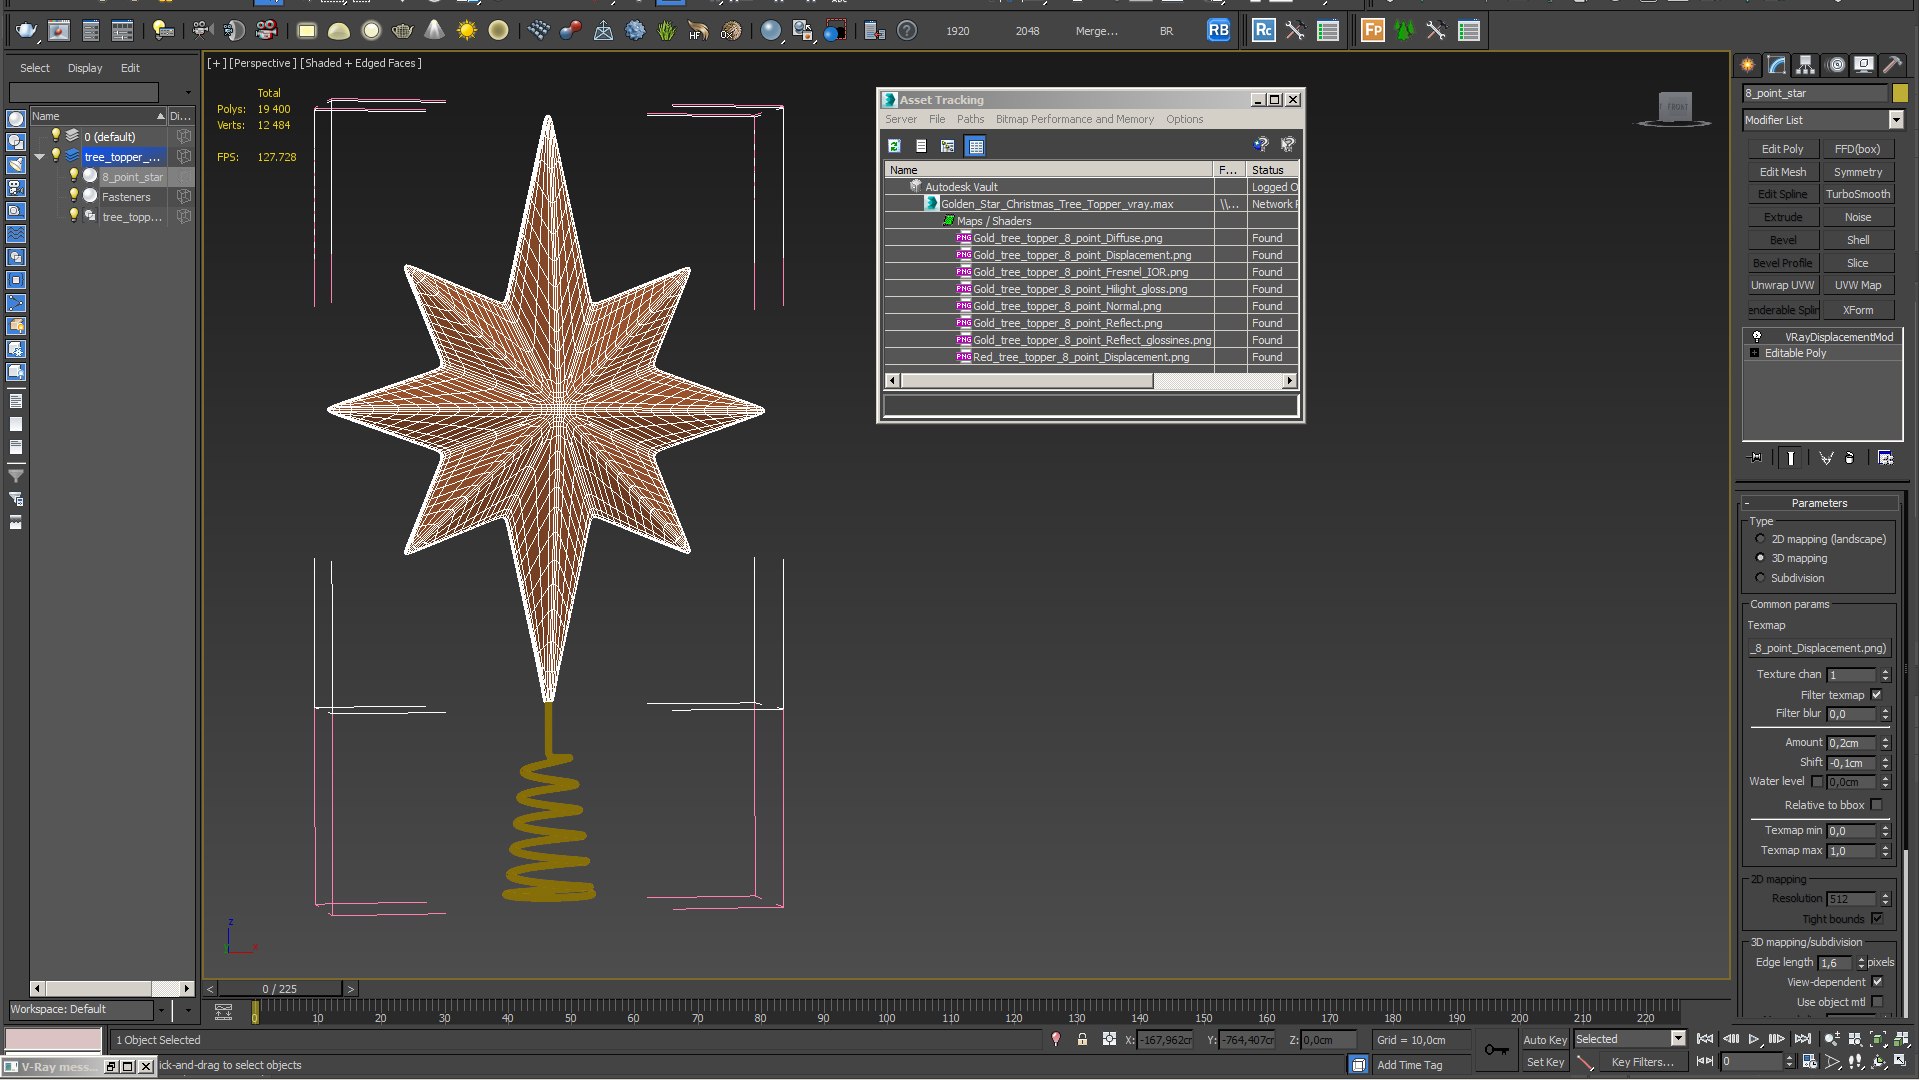The width and height of the screenshot is (1920, 1080).
Task: Click the hair and fur HF icon
Action: 698,31
